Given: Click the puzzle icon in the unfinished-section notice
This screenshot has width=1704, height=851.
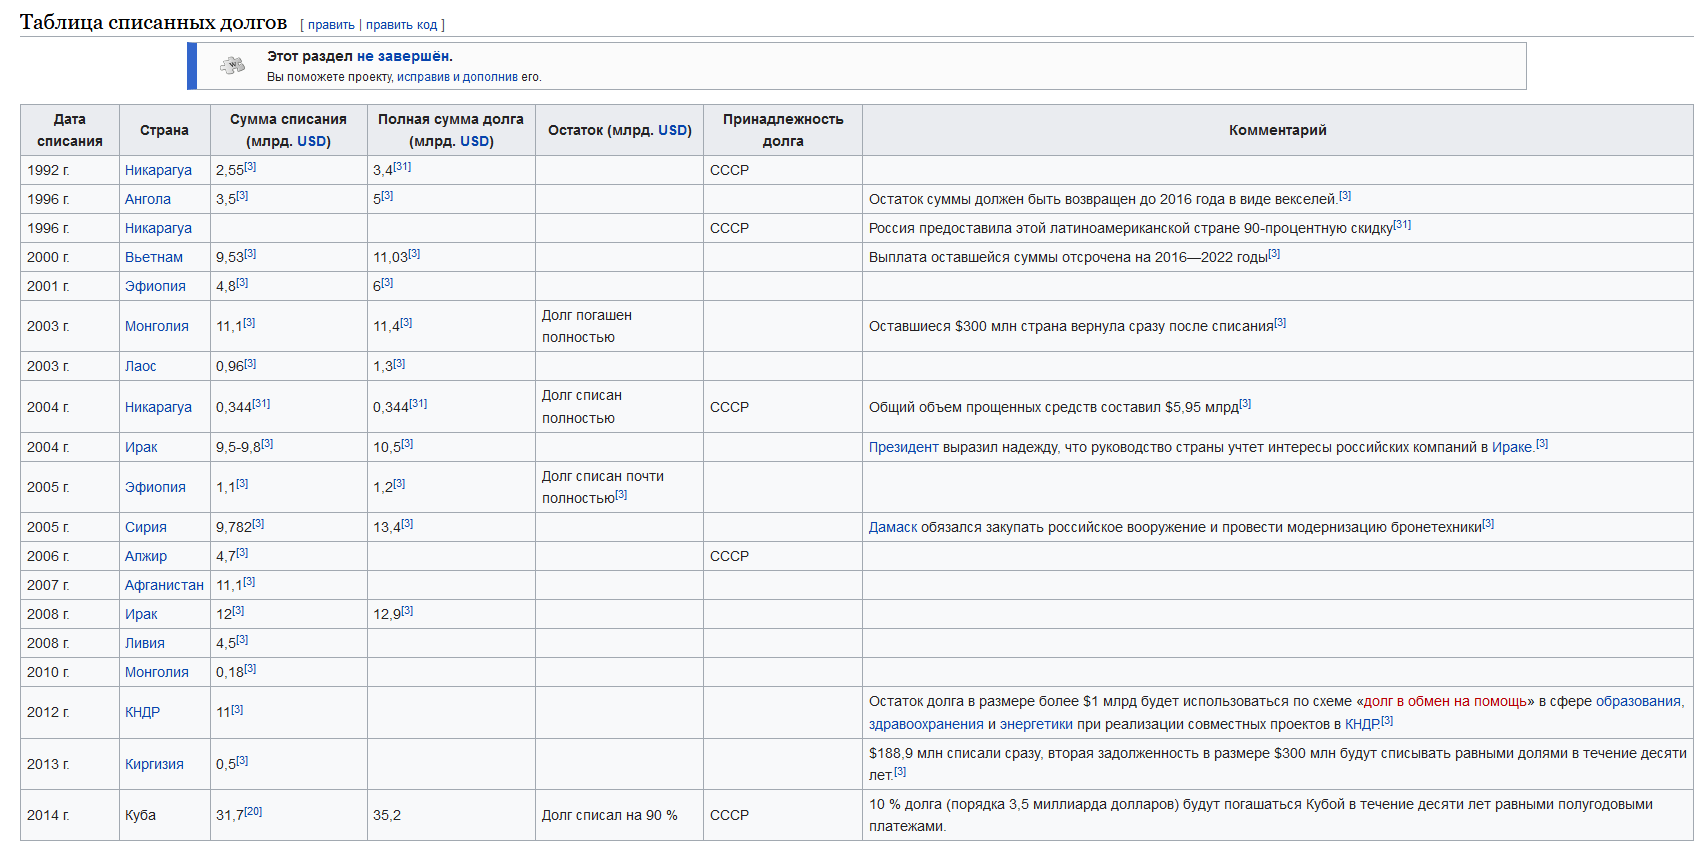Looking at the screenshot, I should 232,66.
